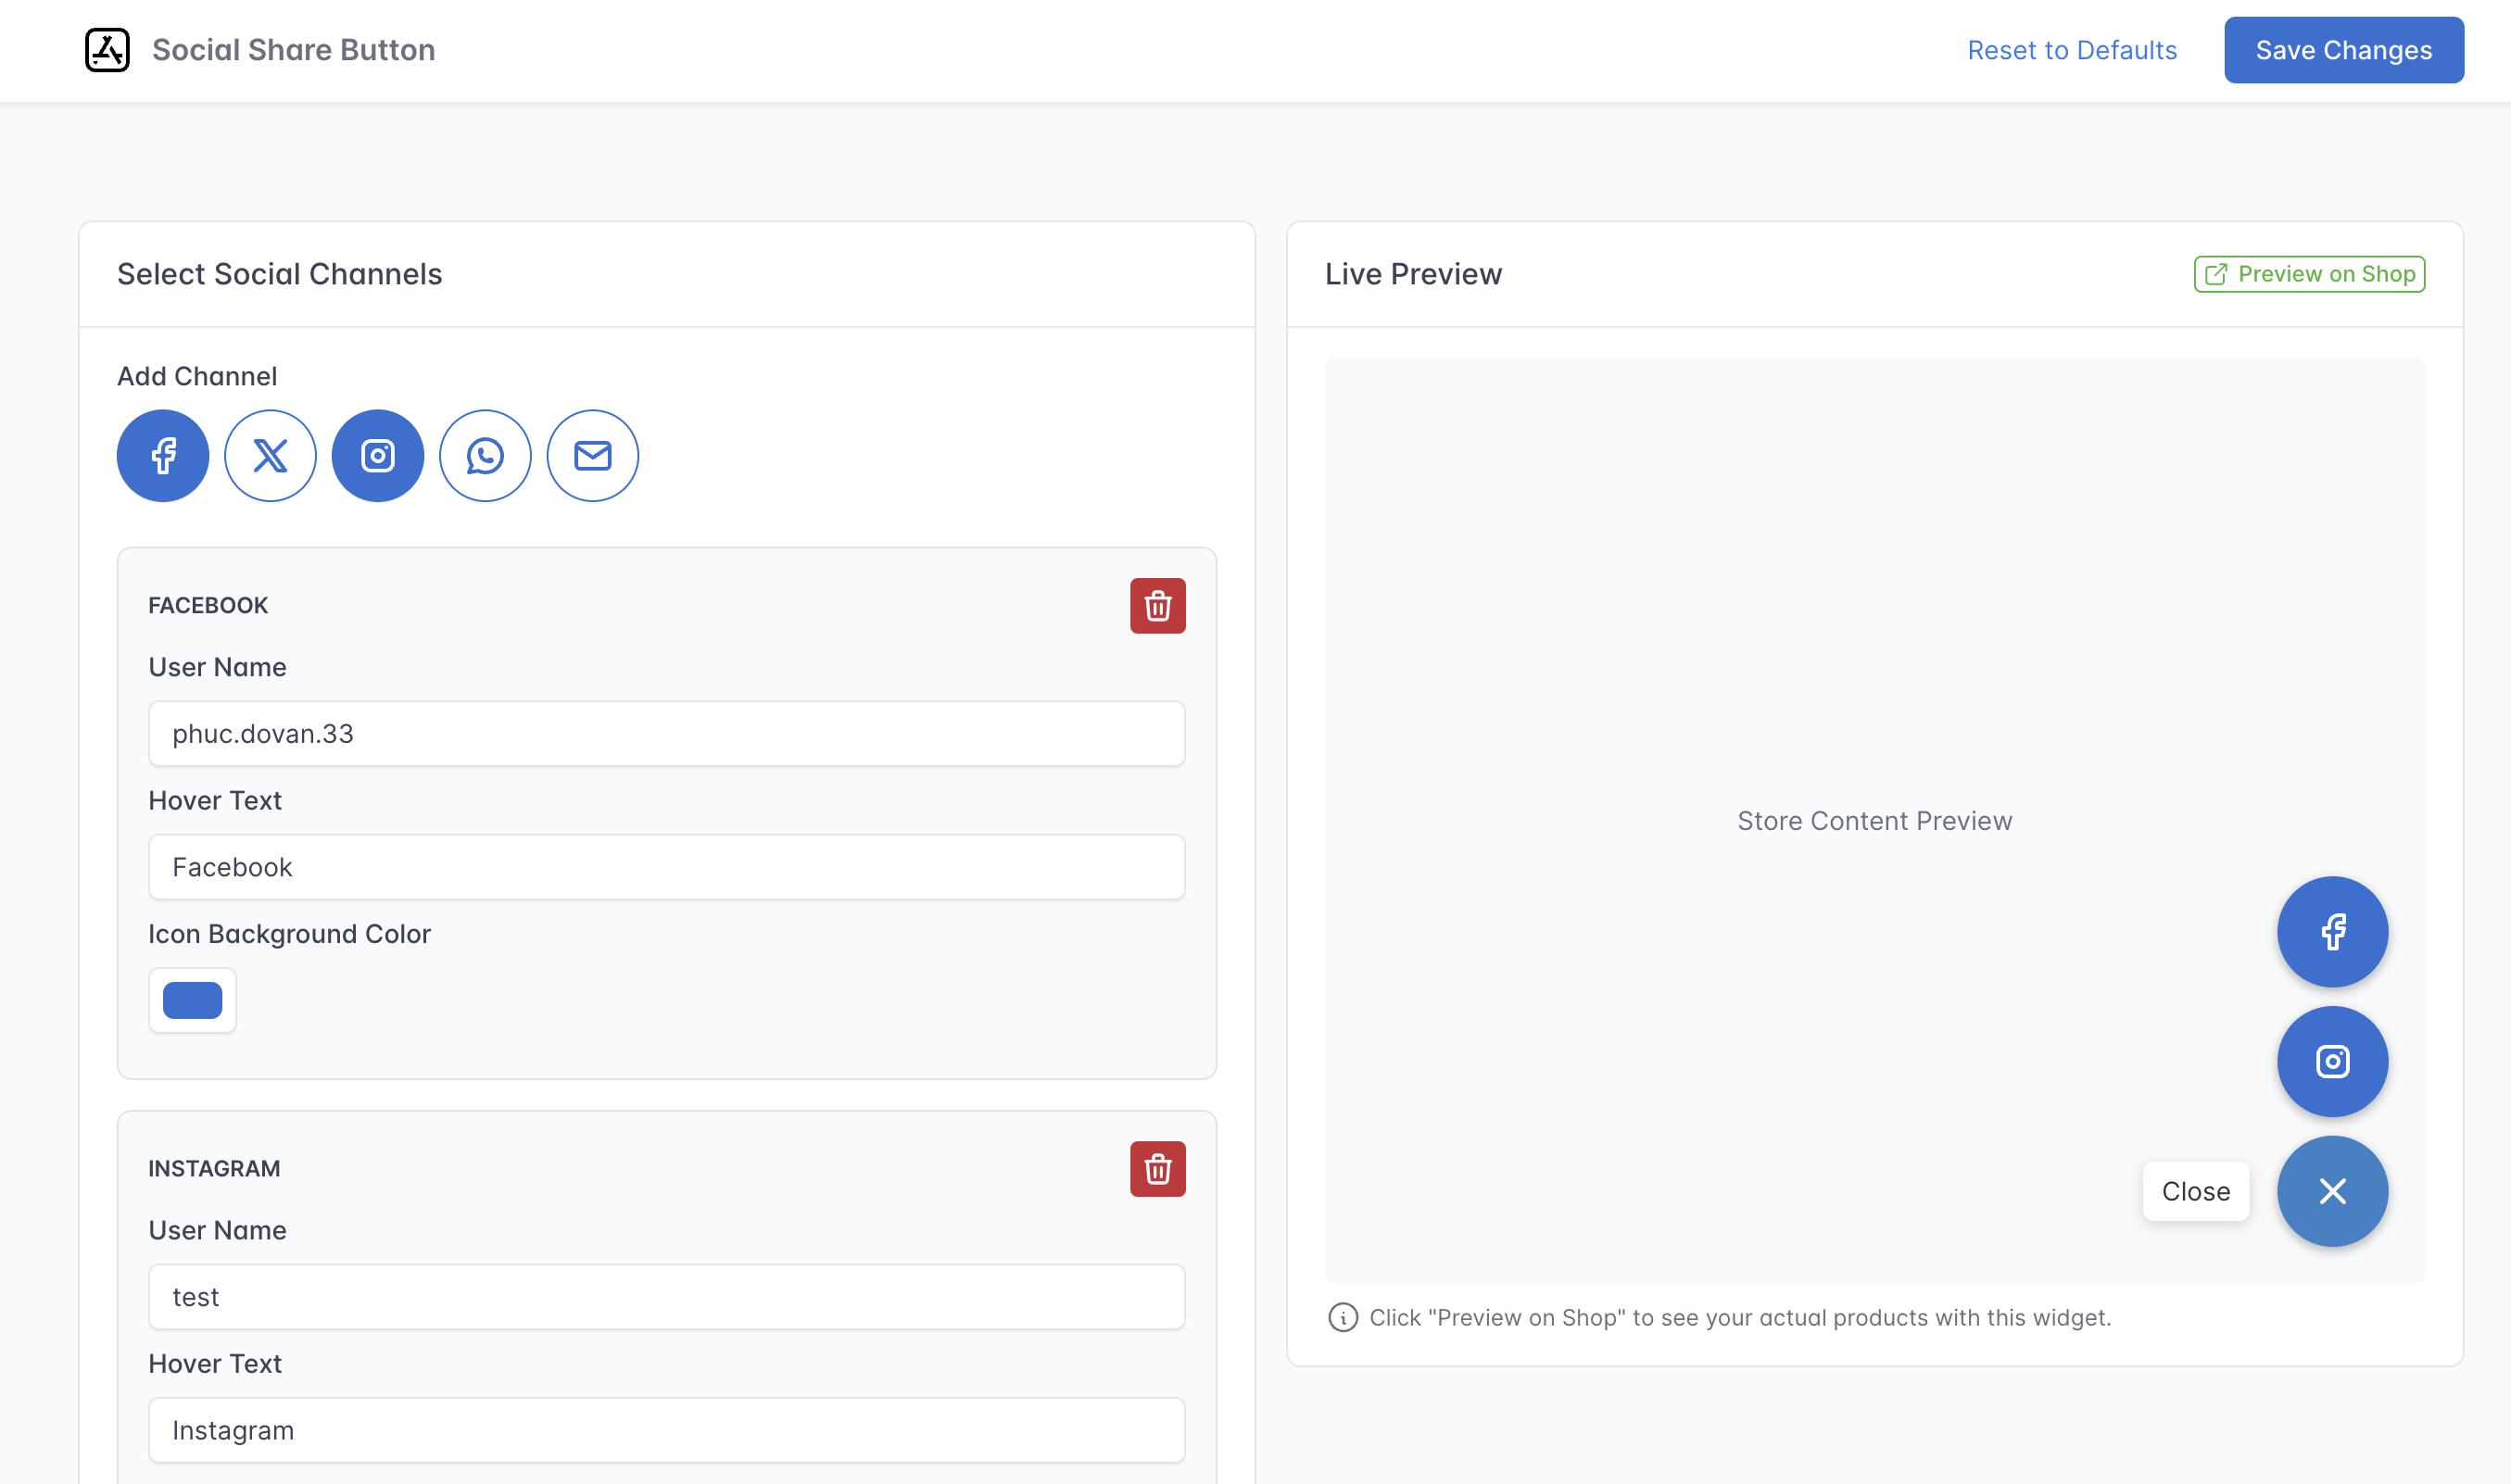Click the Save Changes button
The width and height of the screenshot is (2511, 1484).
point(2344,50)
